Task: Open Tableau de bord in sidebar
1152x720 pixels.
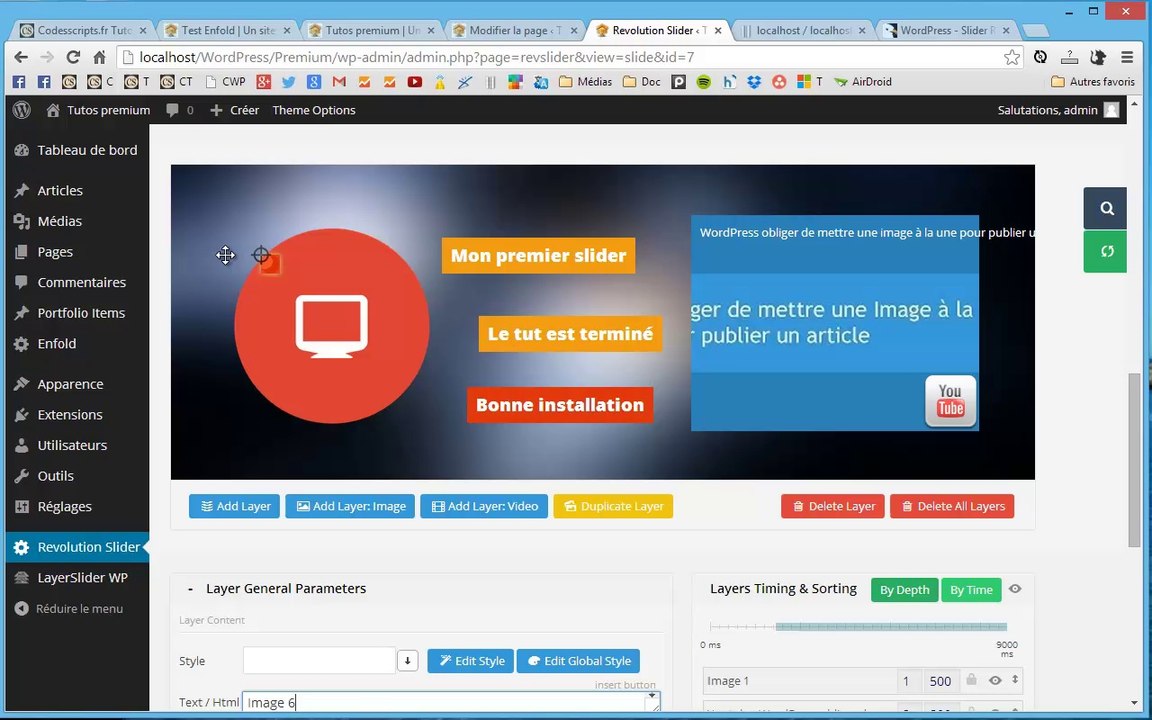Action: 77,150
